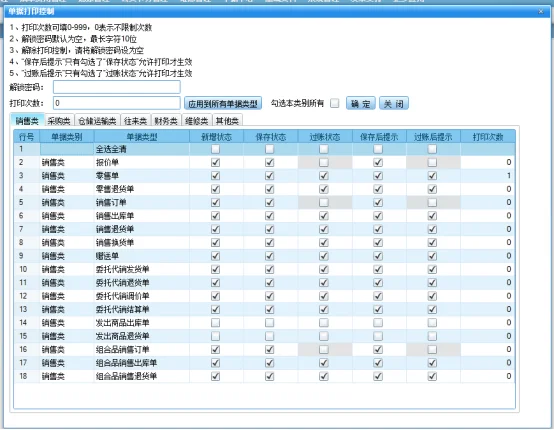Select the 其他类 tab

(x=227, y=121)
